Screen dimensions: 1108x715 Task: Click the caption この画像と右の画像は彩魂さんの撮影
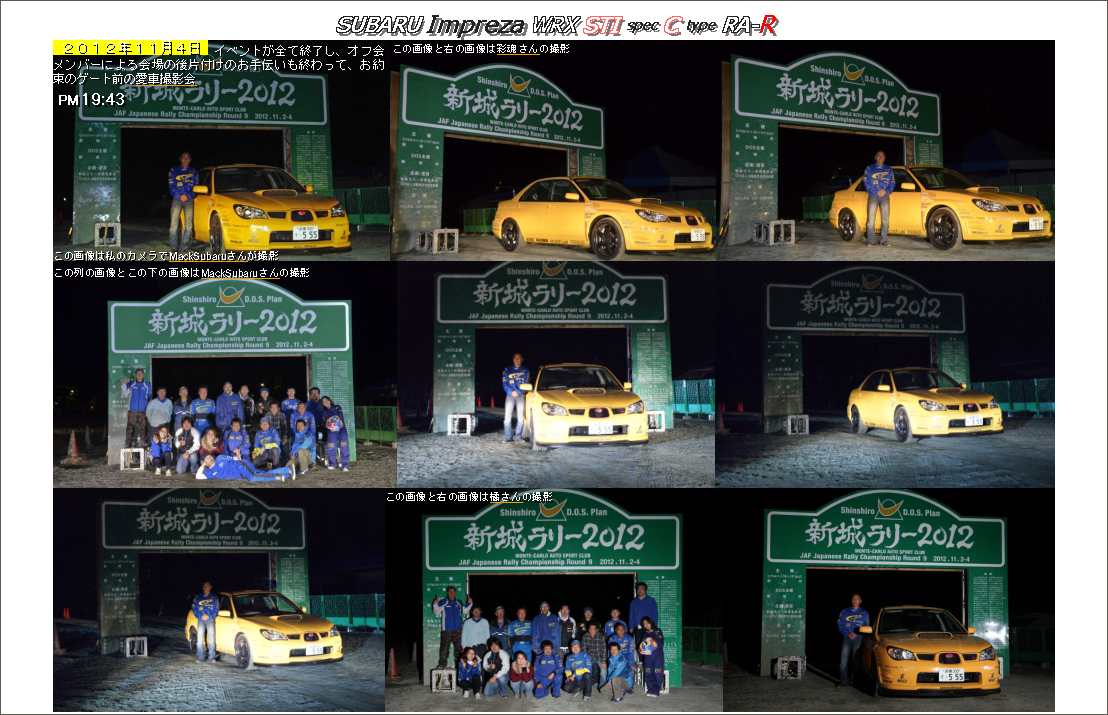tap(481, 49)
